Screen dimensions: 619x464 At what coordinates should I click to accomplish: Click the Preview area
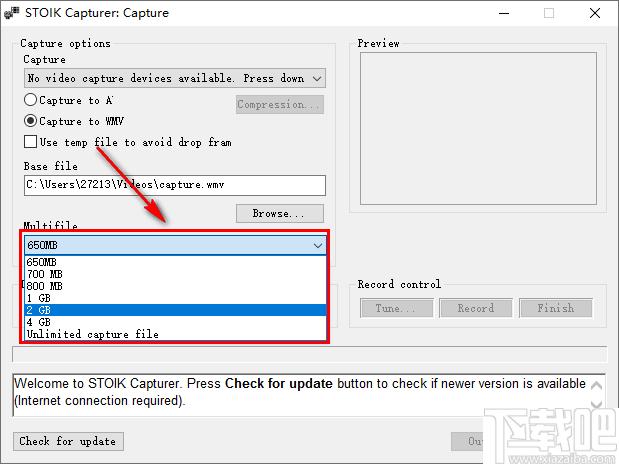click(x=478, y=128)
